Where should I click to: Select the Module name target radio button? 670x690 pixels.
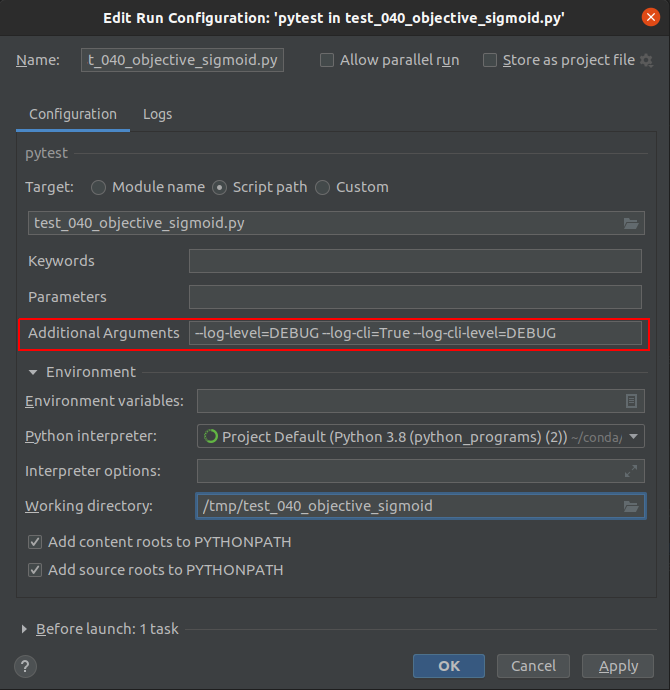[x=98, y=187]
